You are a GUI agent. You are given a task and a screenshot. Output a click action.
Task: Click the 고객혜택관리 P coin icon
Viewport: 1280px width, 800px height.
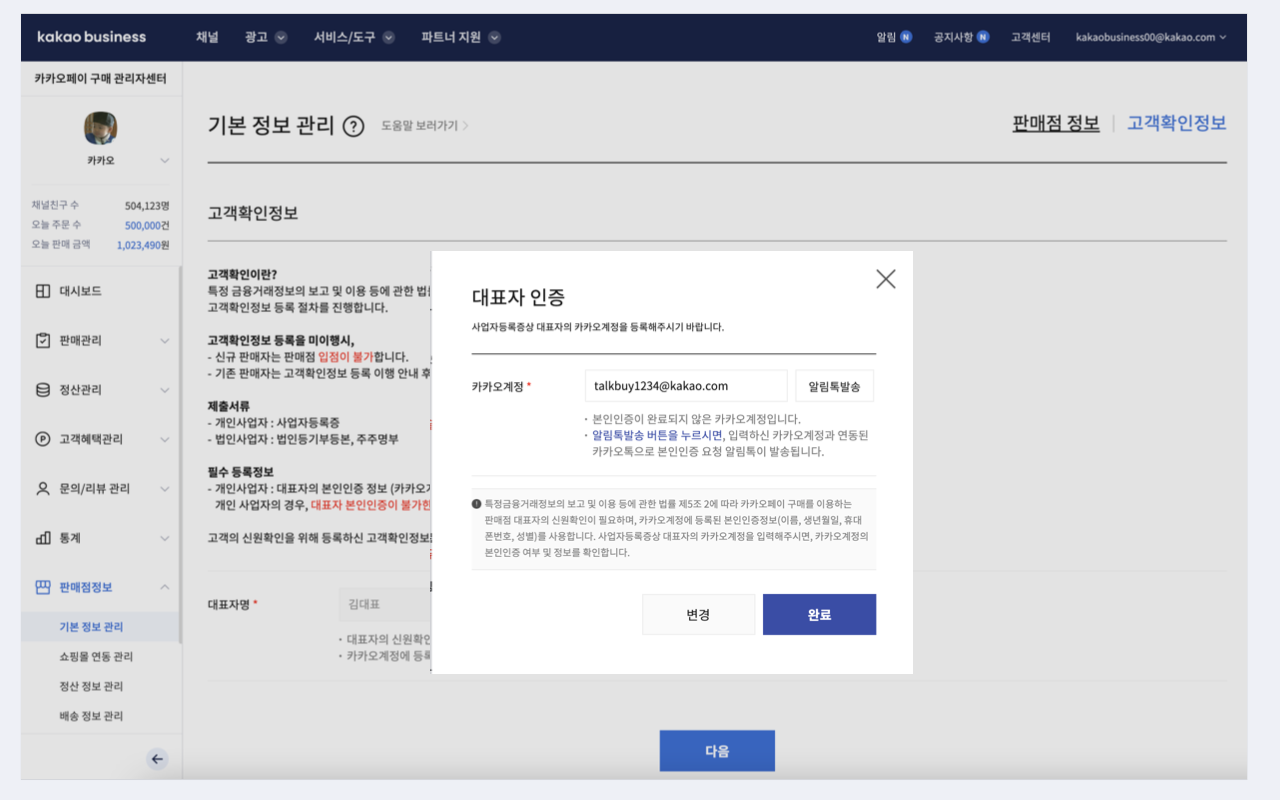coord(42,439)
